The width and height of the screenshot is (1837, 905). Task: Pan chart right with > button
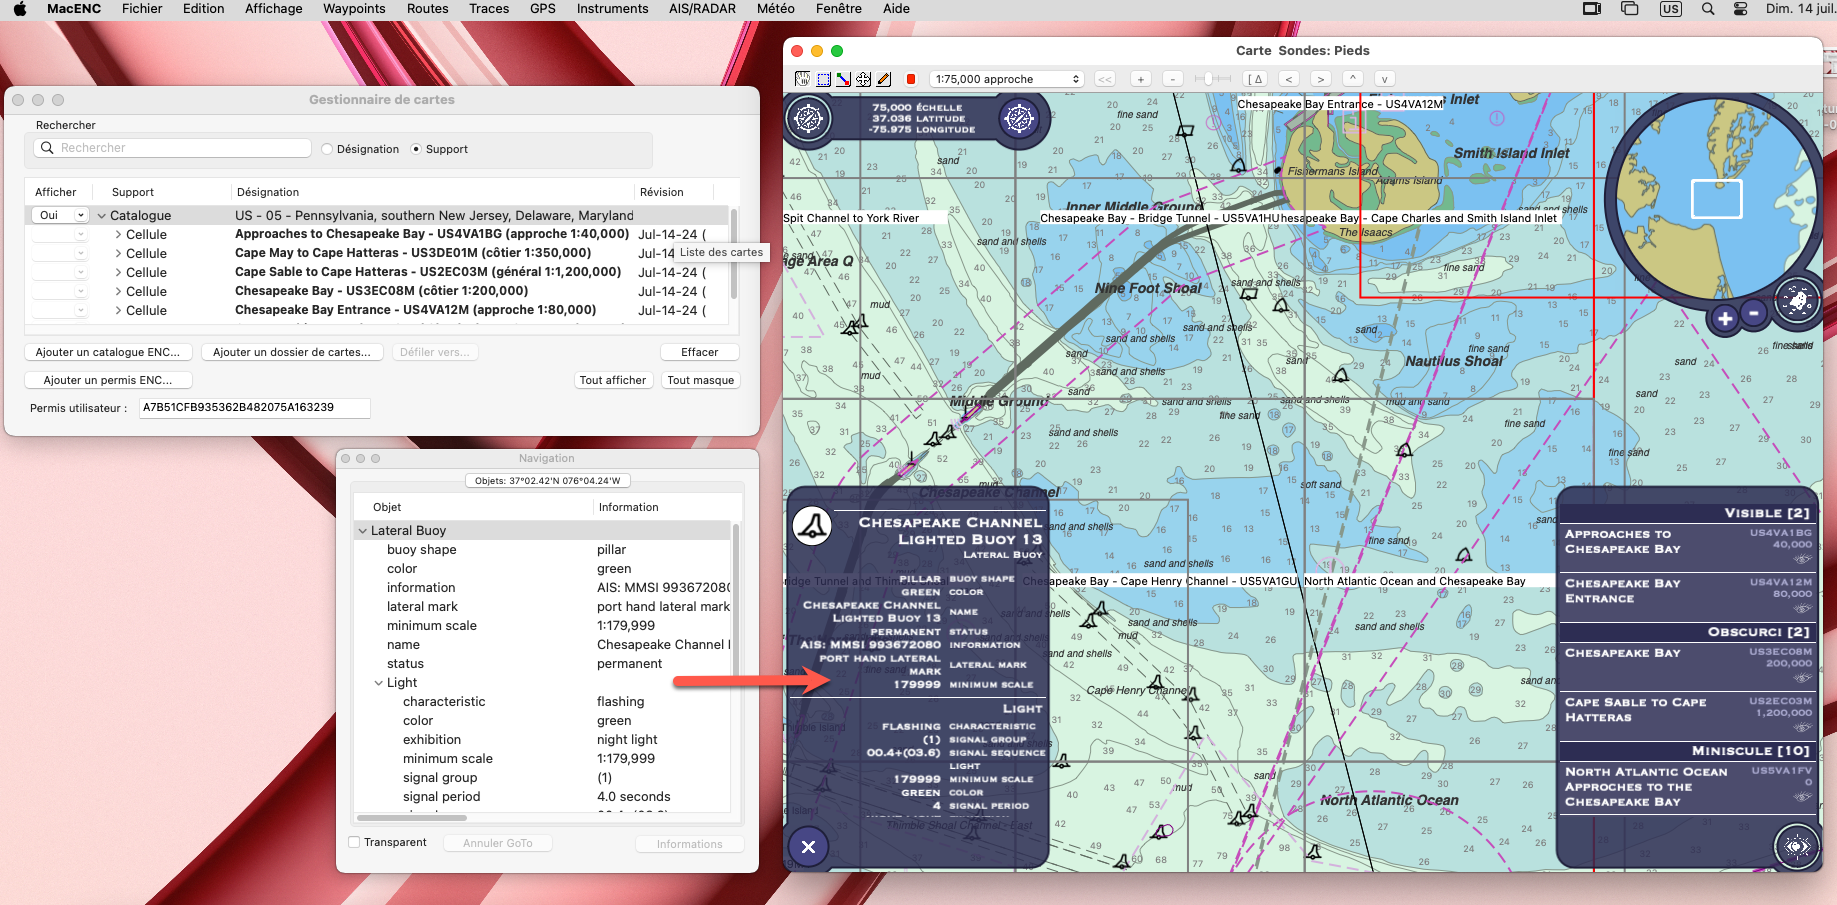click(x=1321, y=79)
